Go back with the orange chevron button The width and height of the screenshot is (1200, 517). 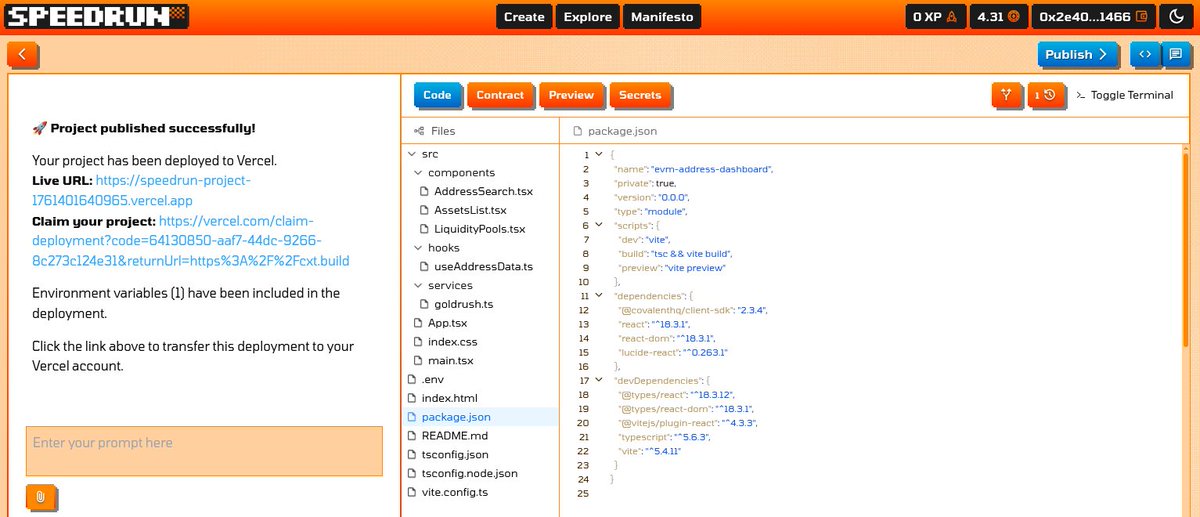point(22,54)
